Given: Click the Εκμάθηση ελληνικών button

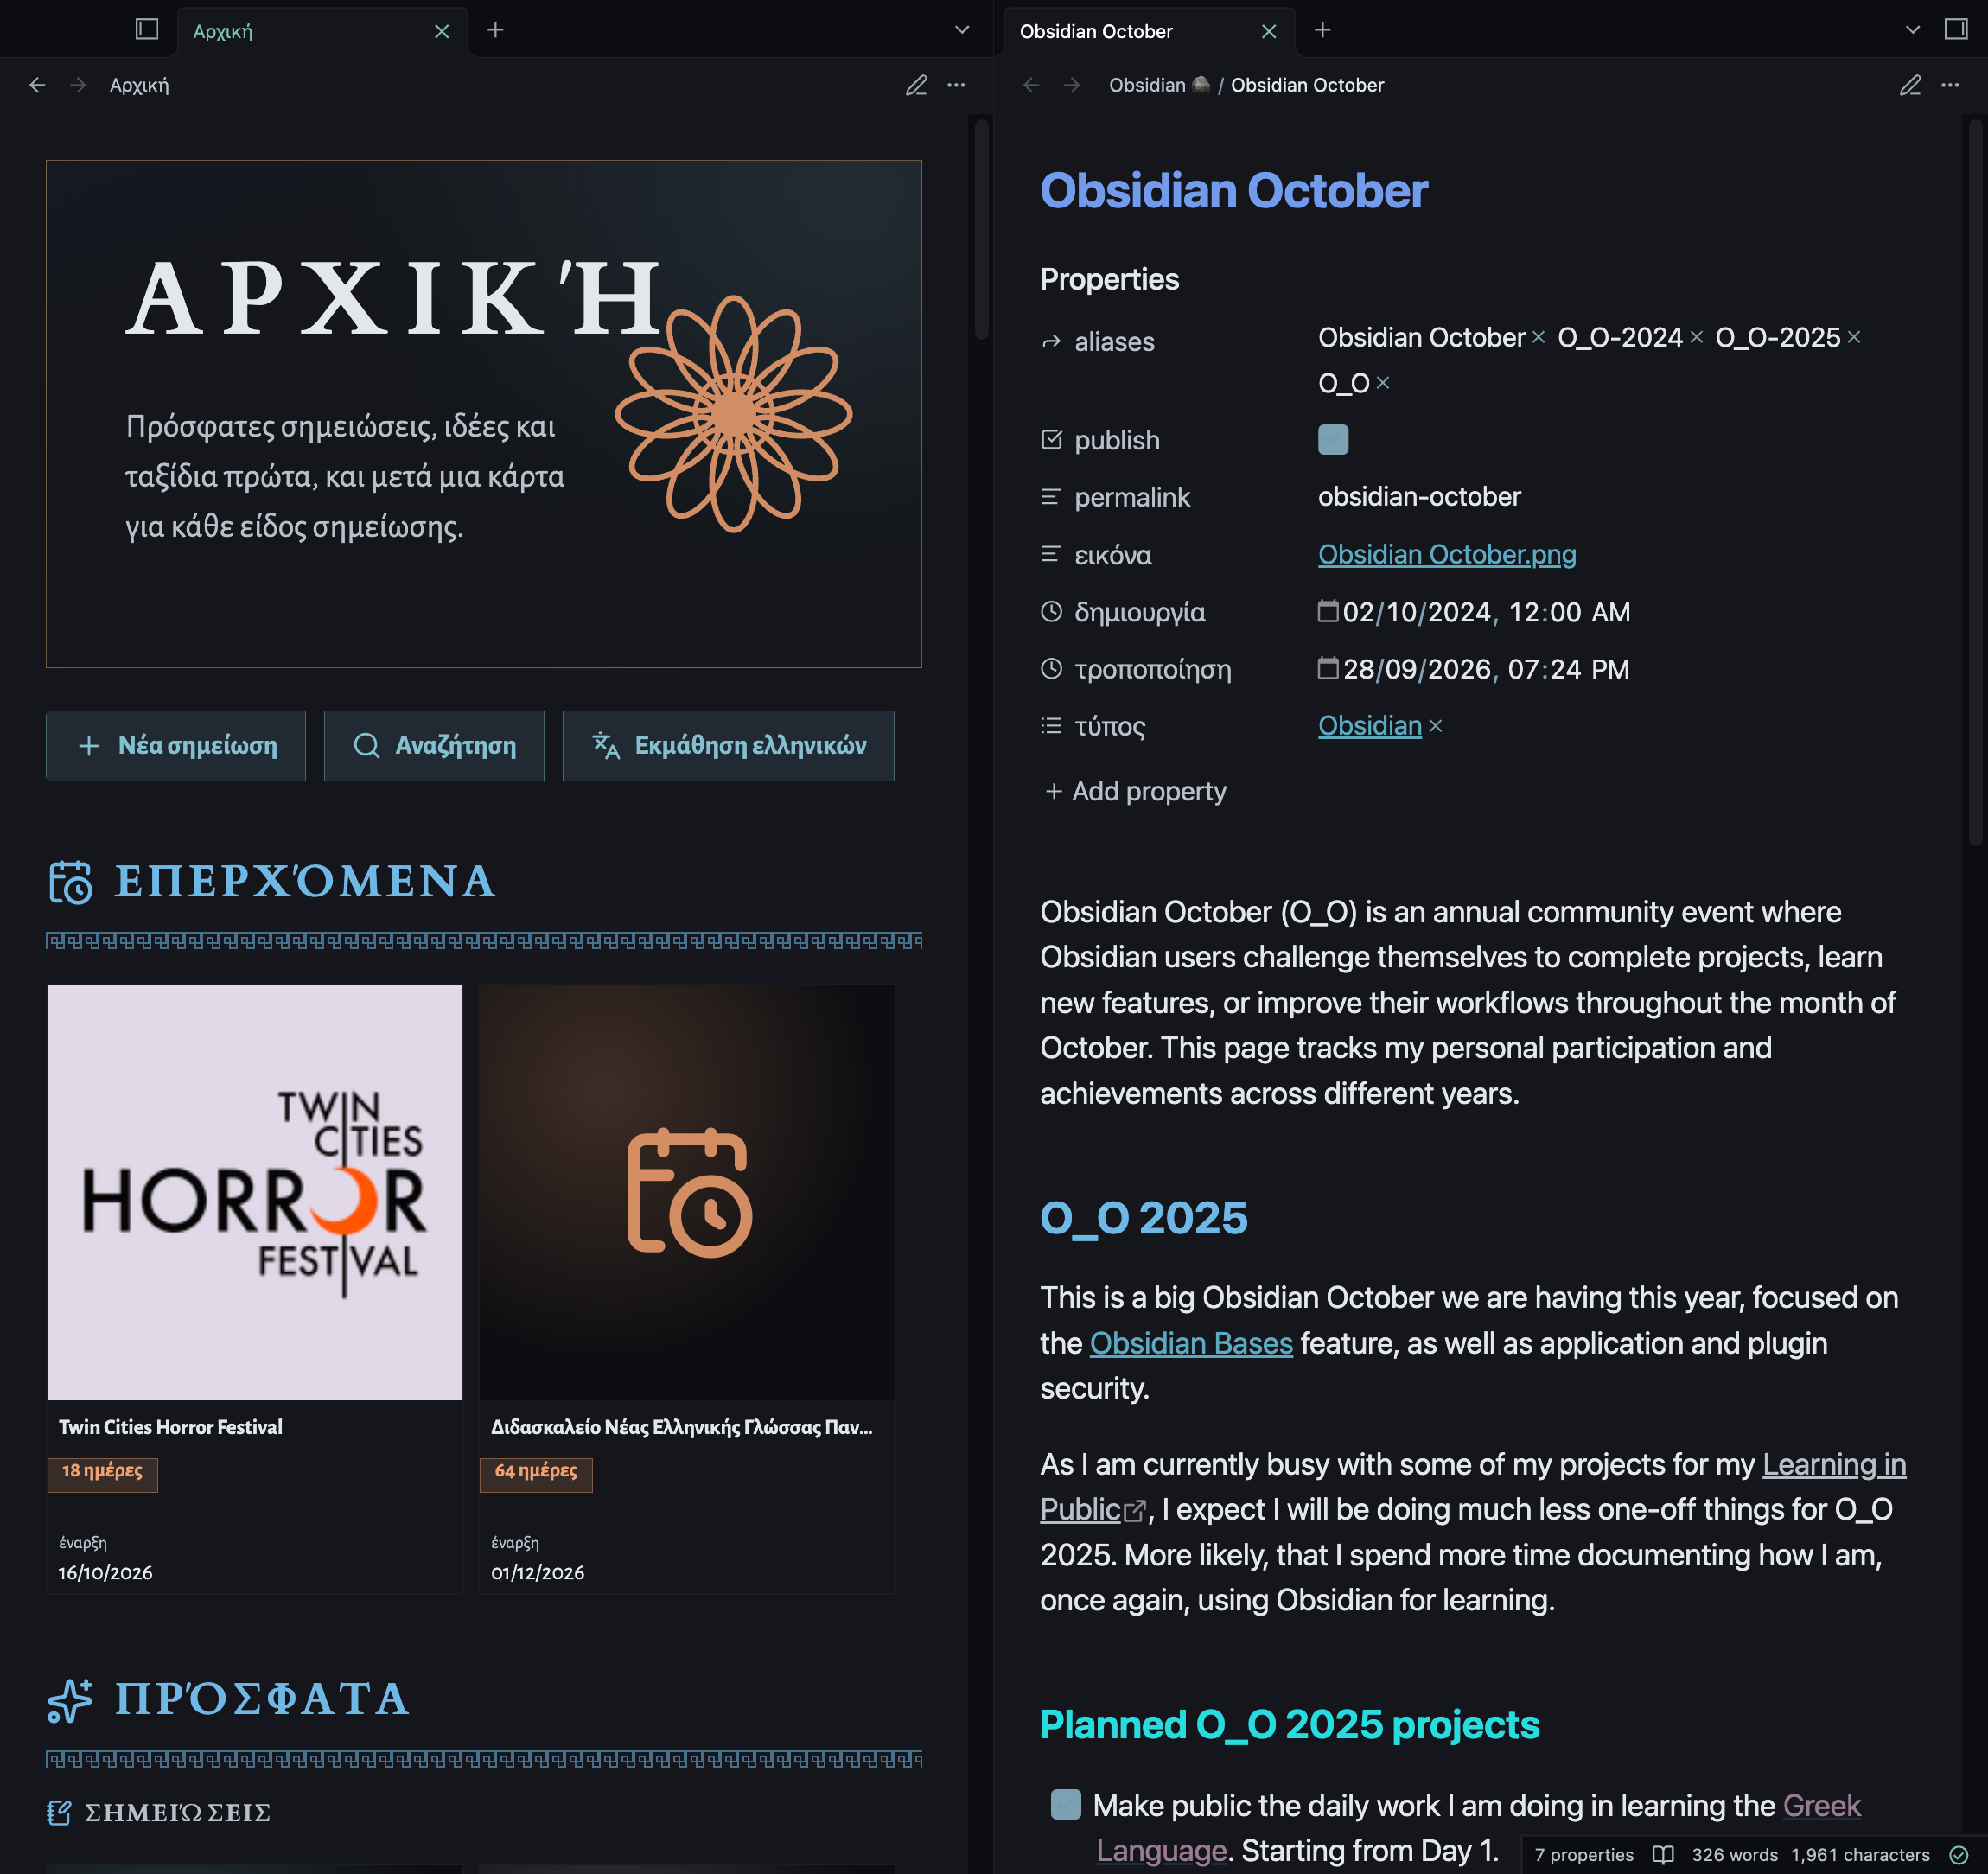Looking at the screenshot, I should tap(728, 746).
